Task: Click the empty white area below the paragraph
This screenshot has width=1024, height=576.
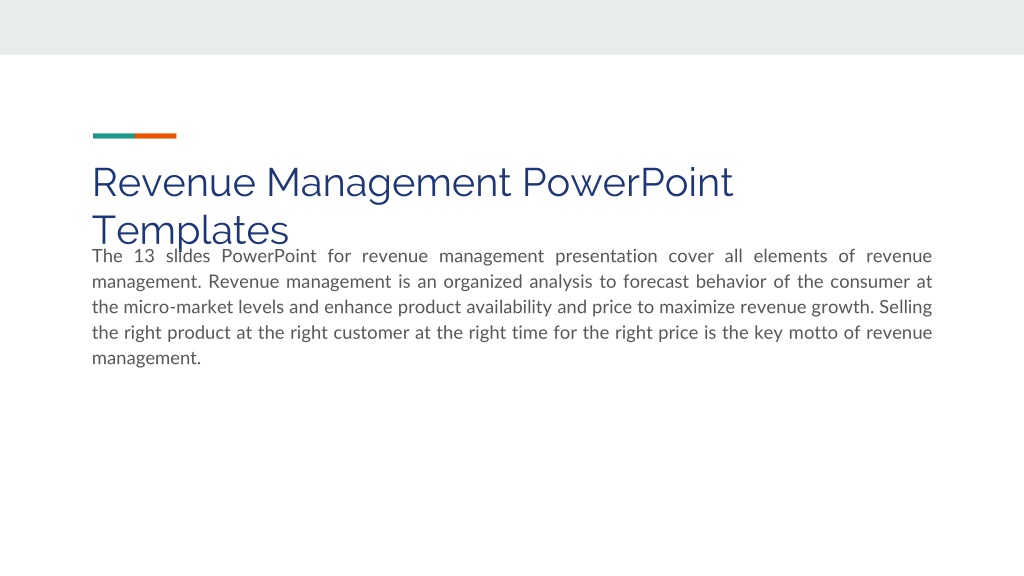Action: pos(512,470)
